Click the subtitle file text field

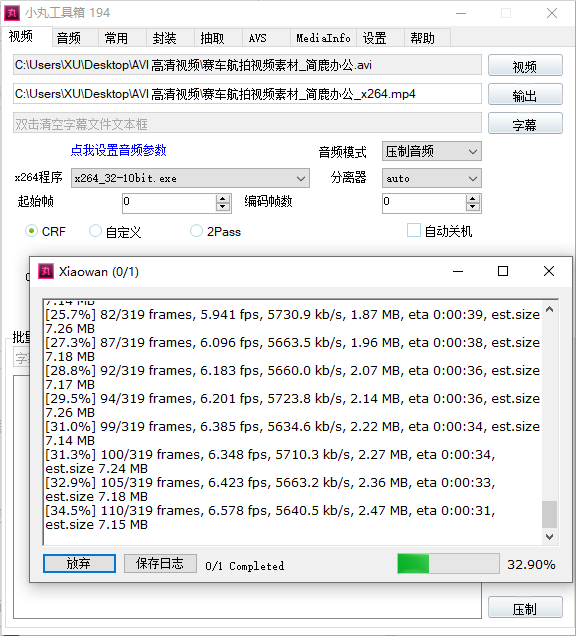[247, 123]
